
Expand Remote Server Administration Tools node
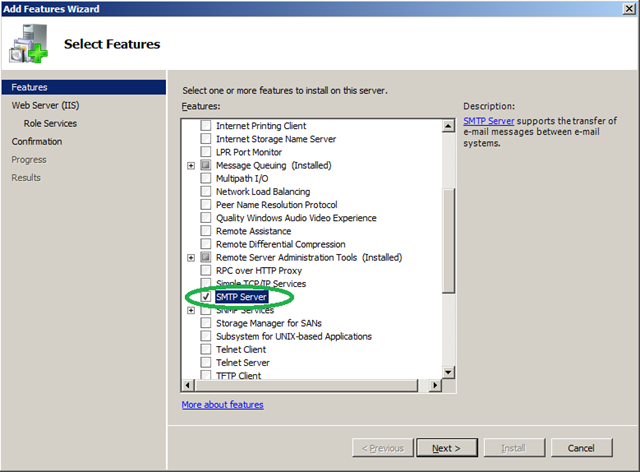tap(191, 258)
